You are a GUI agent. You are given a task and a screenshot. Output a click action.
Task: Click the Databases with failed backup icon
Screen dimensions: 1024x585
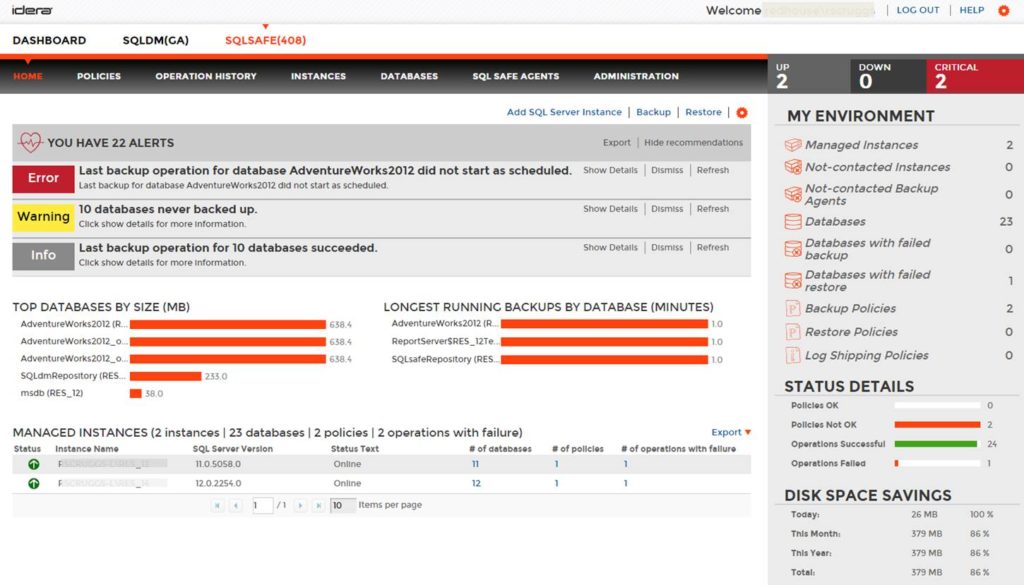[793, 249]
